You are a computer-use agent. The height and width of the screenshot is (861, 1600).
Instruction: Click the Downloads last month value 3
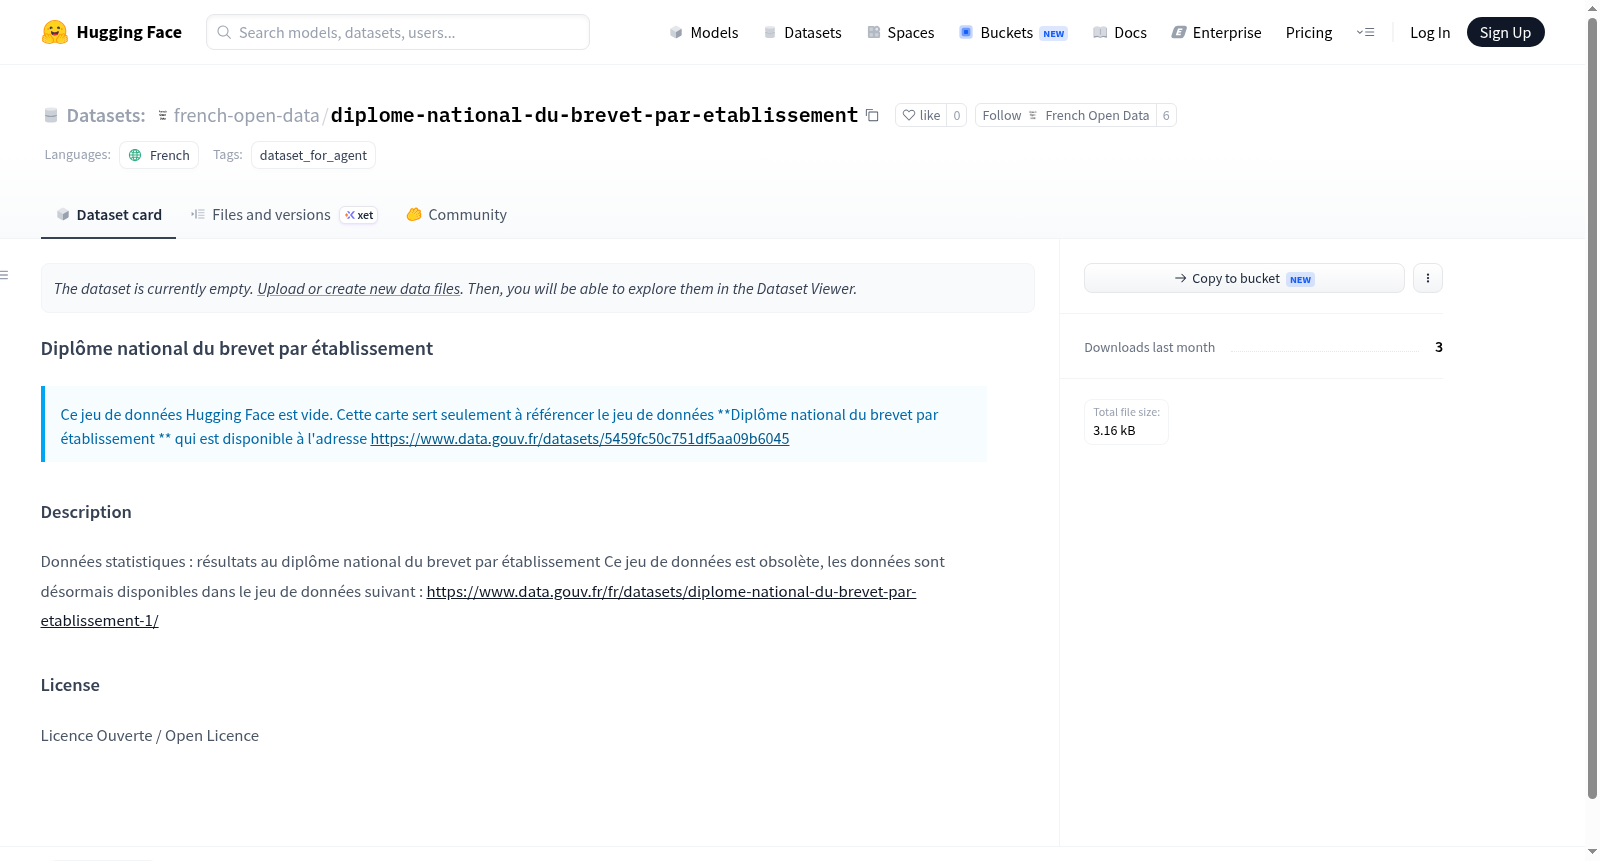point(1439,347)
